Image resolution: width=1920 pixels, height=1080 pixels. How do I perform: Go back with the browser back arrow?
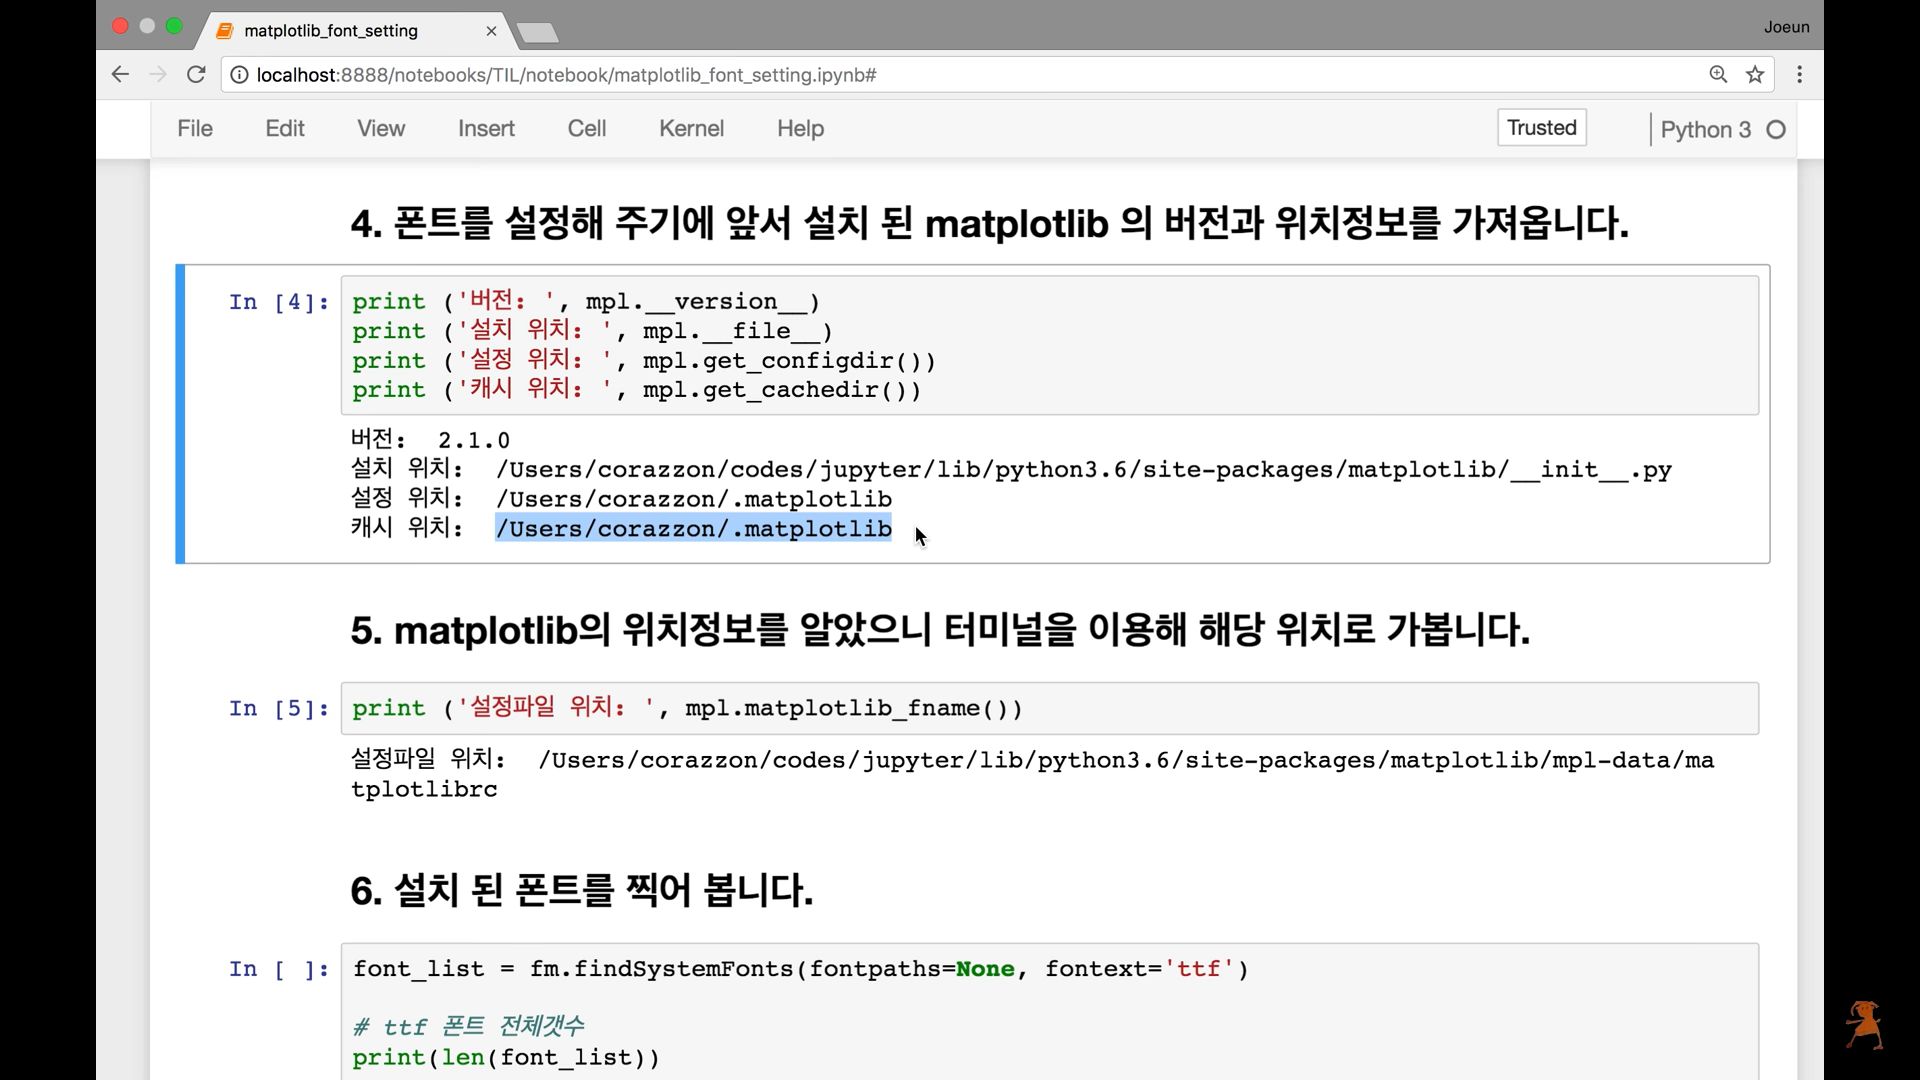[120, 75]
